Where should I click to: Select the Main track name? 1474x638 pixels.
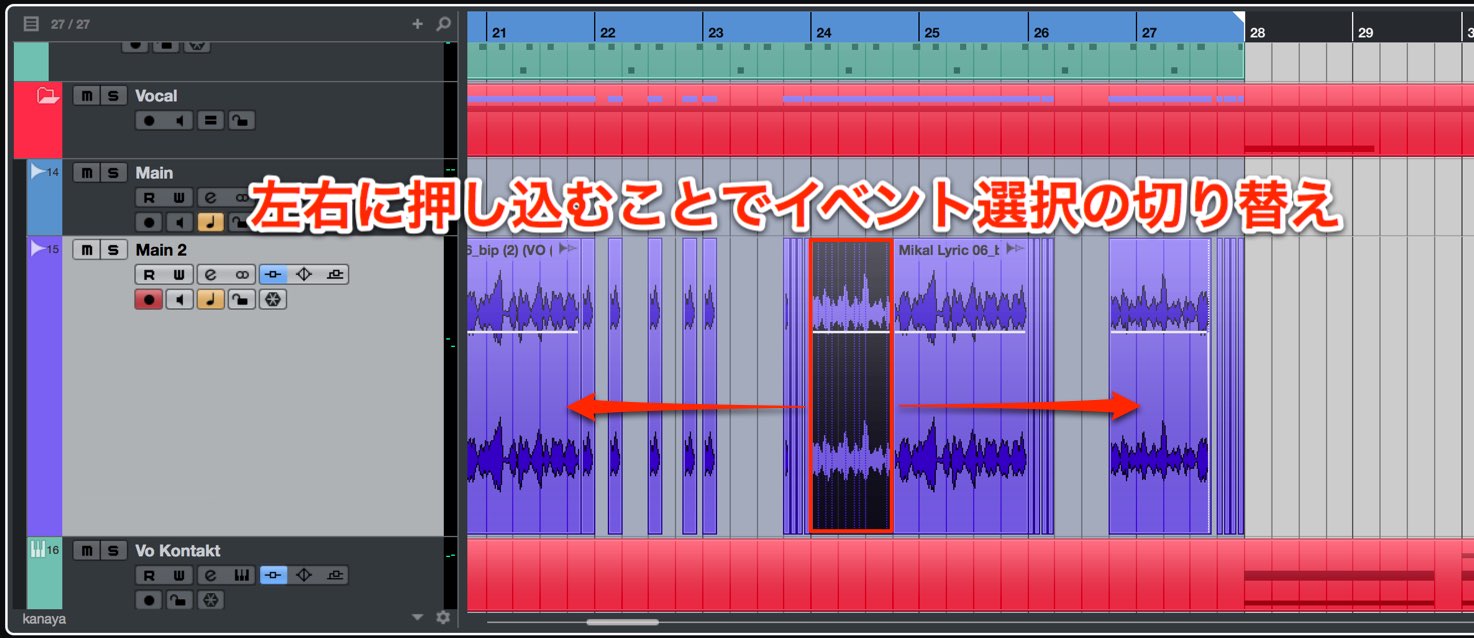click(x=154, y=173)
